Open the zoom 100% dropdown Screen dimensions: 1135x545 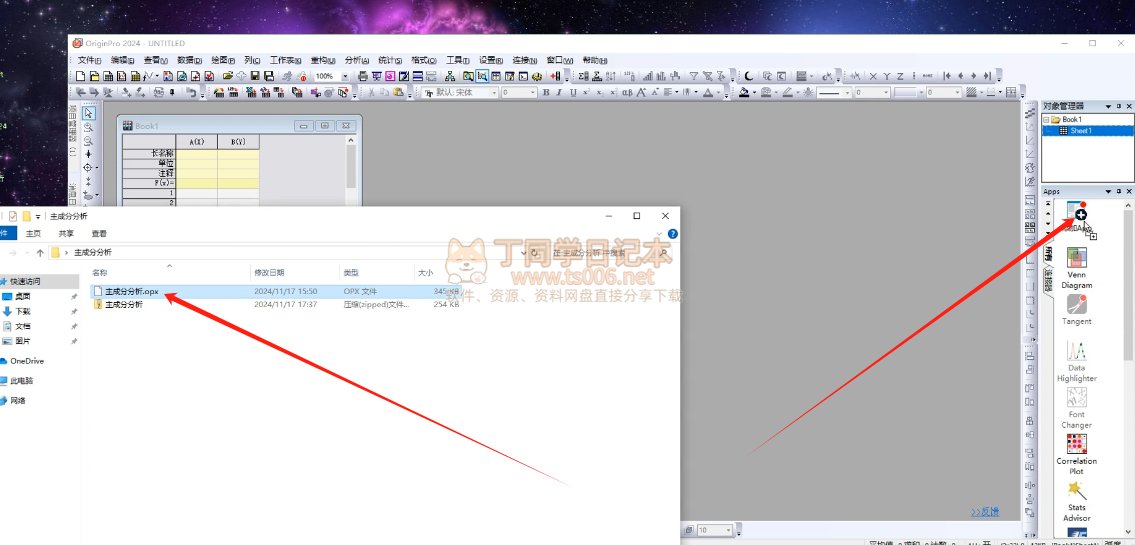(x=345, y=76)
